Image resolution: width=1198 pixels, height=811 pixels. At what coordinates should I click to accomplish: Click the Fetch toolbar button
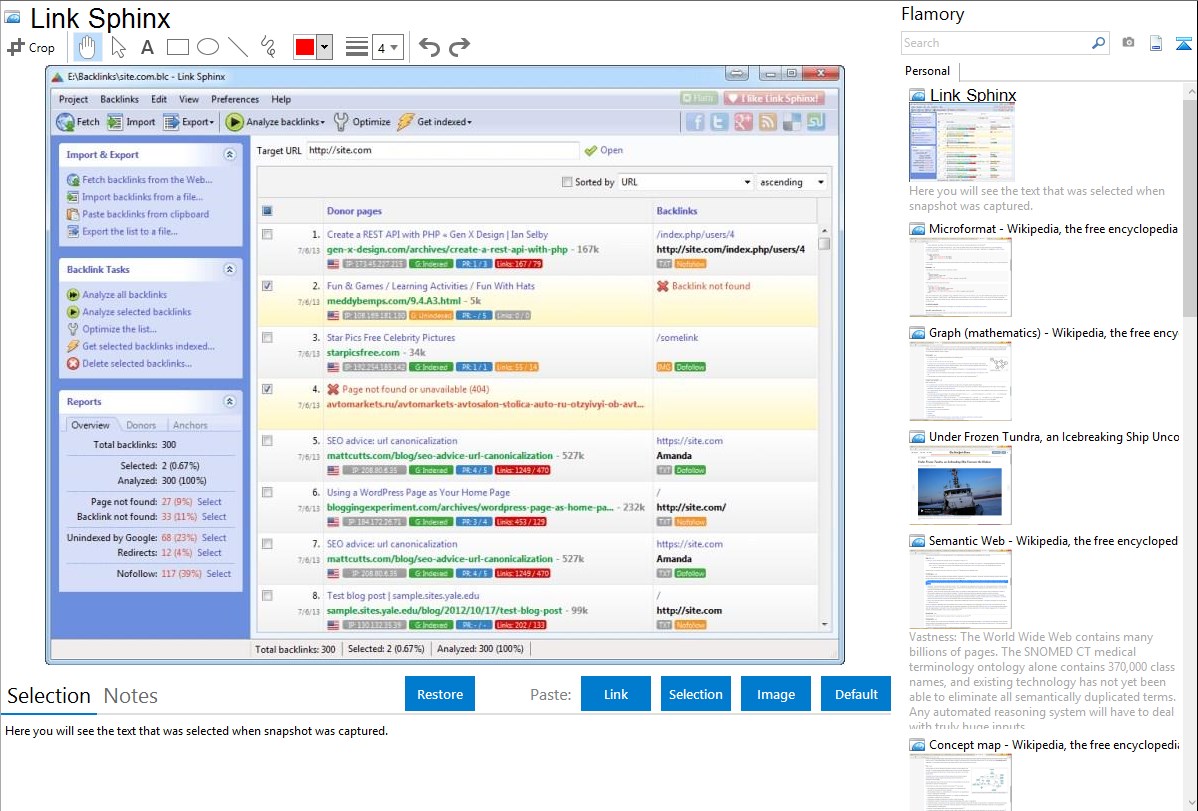point(78,122)
